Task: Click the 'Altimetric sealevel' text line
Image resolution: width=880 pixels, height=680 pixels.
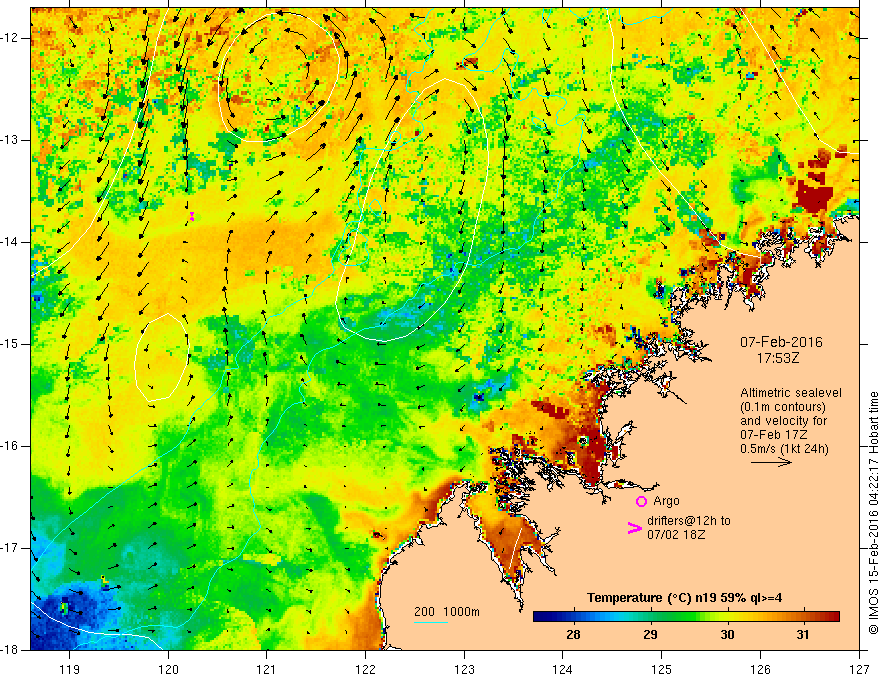Action: [x=791, y=393]
